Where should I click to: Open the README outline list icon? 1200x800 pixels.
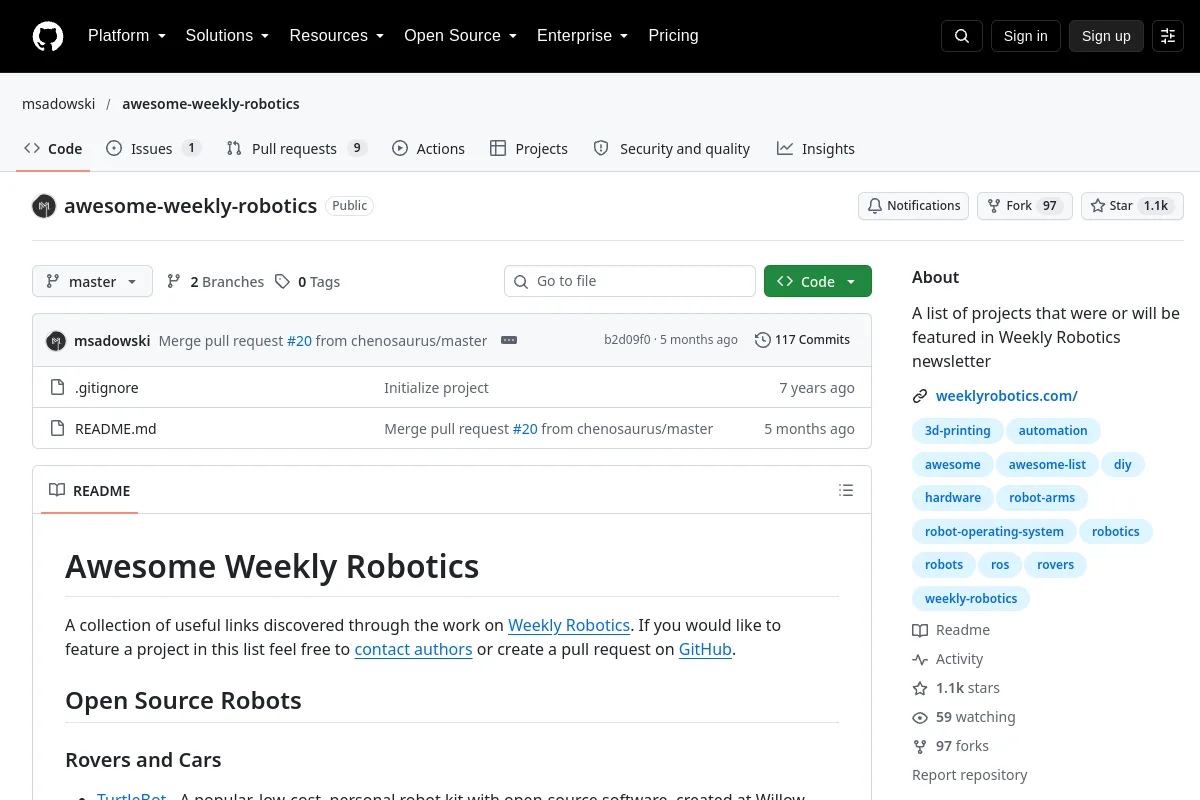pyautogui.click(x=846, y=490)
